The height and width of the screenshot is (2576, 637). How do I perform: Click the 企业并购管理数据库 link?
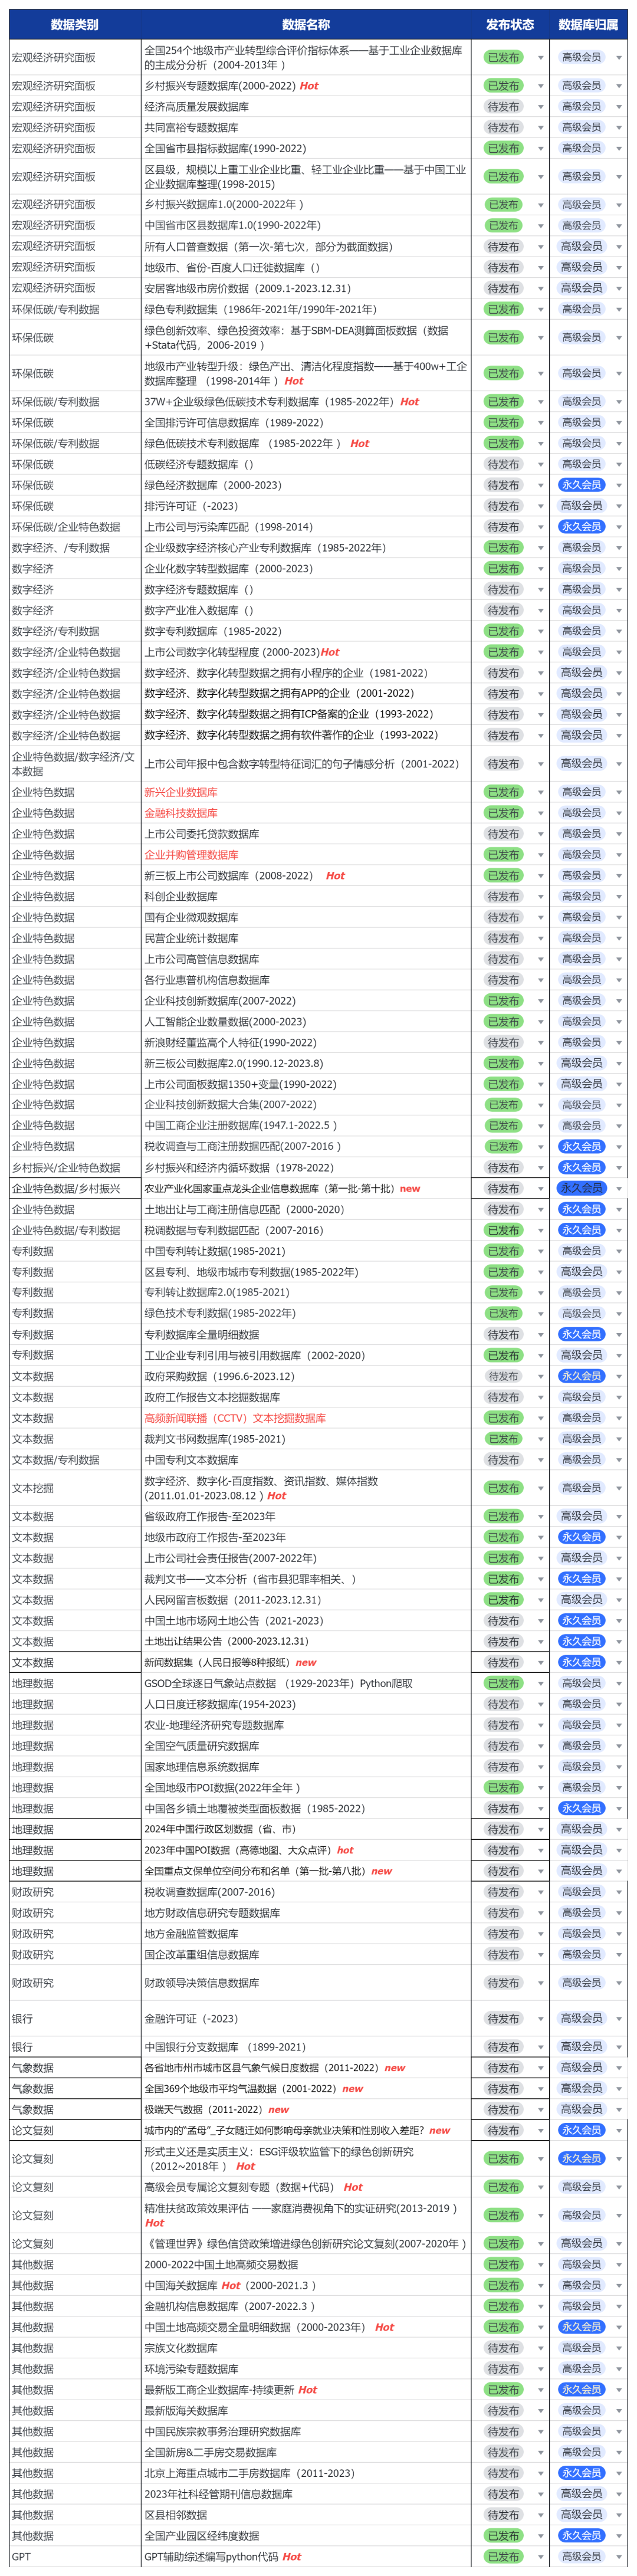click(191, 855)
